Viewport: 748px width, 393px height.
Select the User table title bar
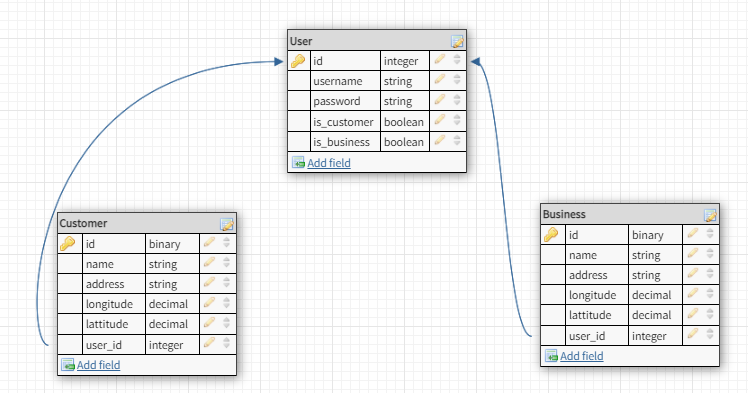pos(377,41)
